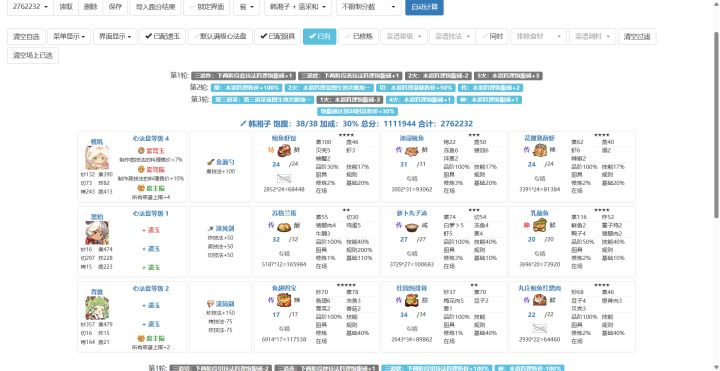This screenshot has width=720, height=371.
Task: Open the 菜单显示 dropdown
Action: [x=69, y=36]
